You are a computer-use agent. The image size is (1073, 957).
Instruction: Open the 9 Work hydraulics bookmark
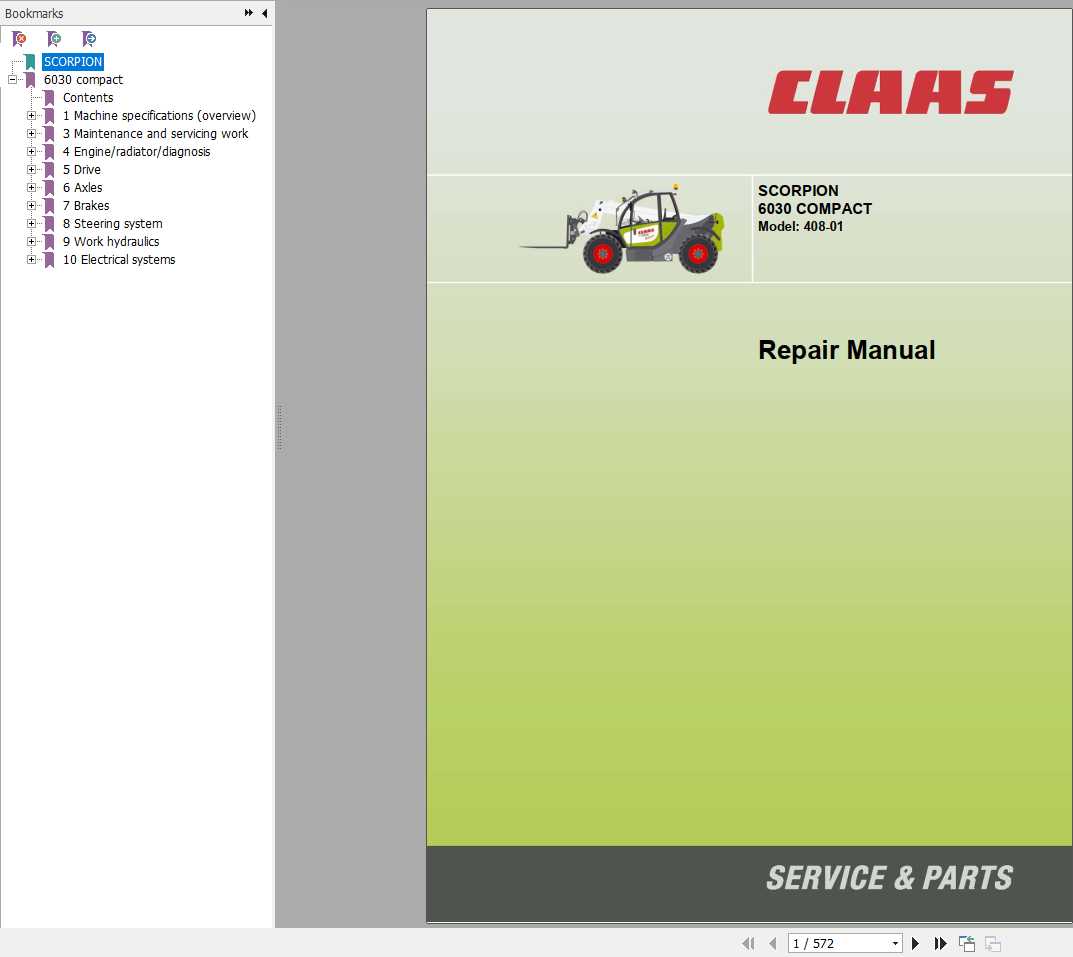tap(111, 242)
